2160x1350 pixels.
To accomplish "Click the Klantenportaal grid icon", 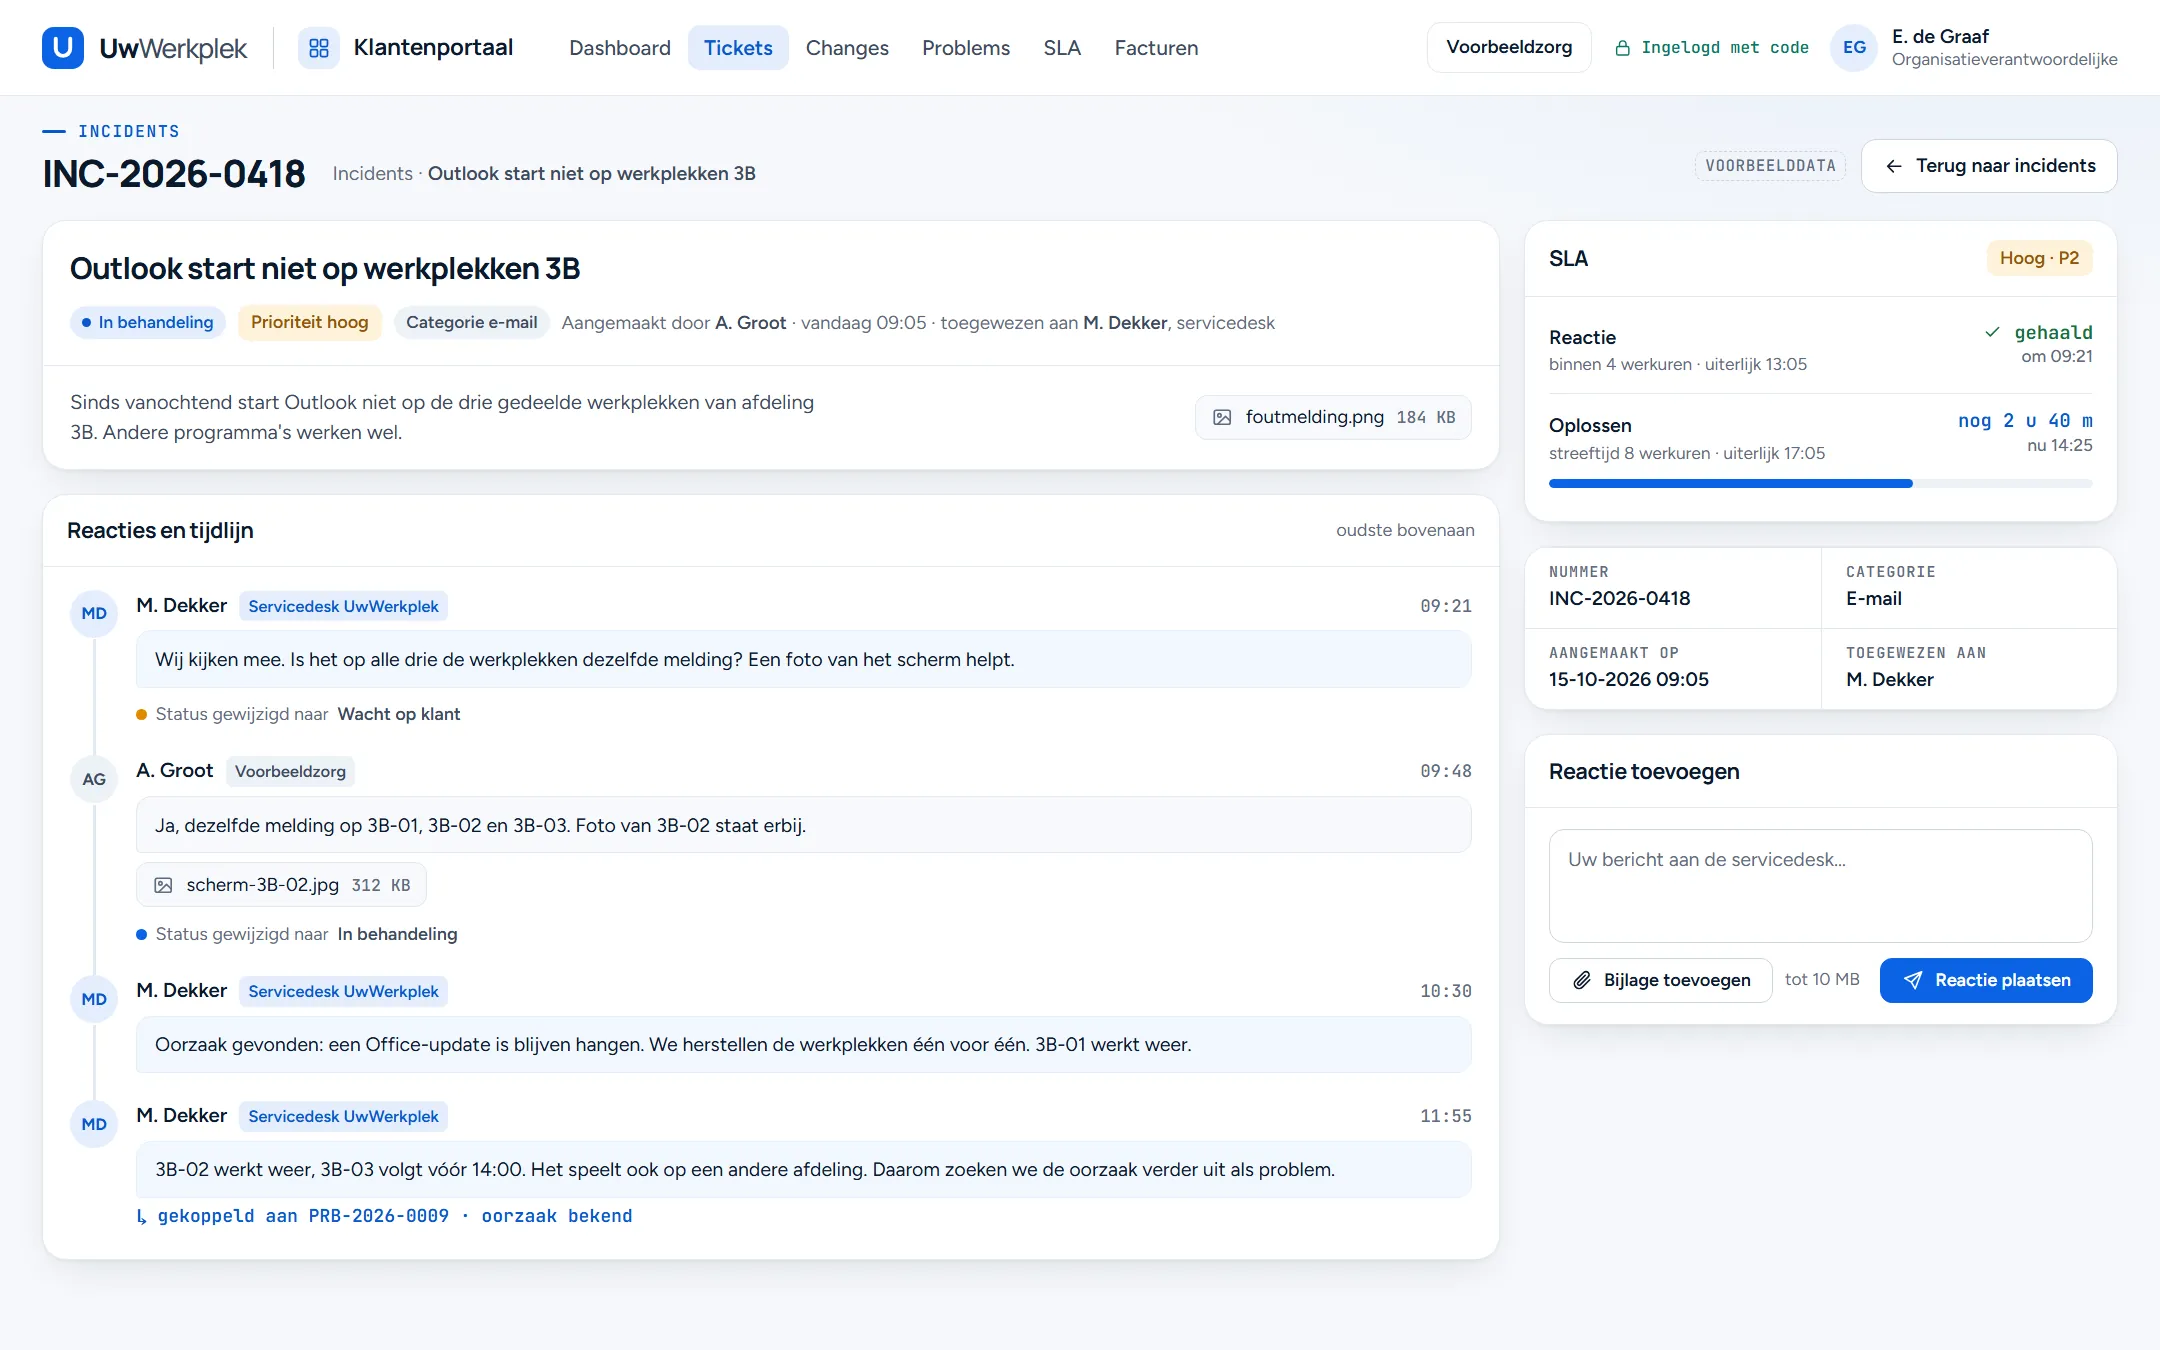I will (x=319, y=48).
